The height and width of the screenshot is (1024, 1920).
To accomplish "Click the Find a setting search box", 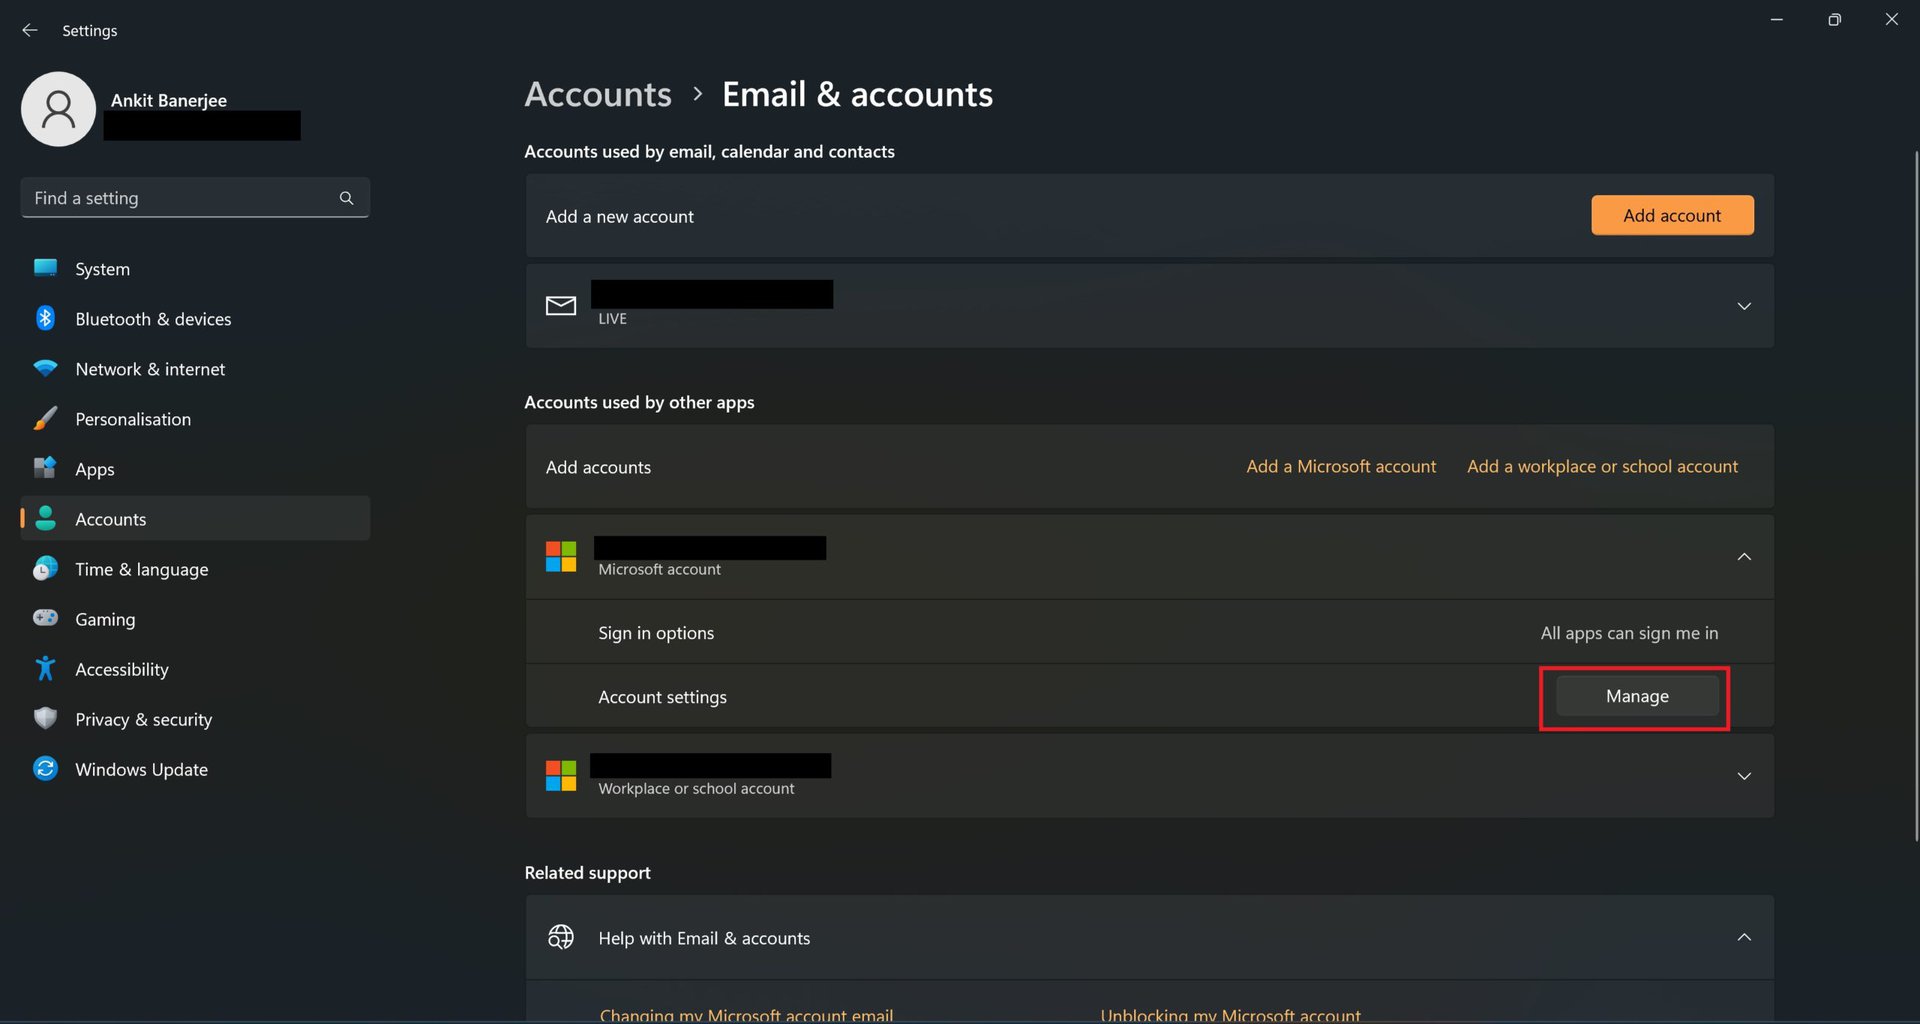I will pyautogui.click(x=180, y=198).
